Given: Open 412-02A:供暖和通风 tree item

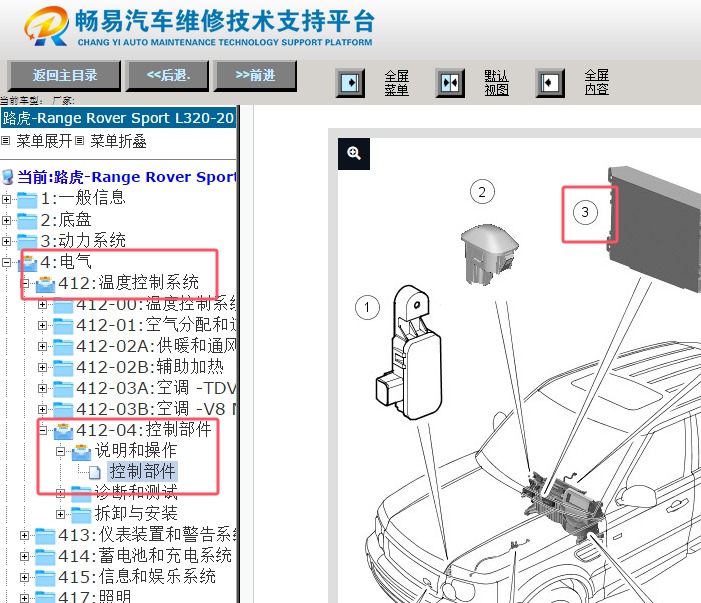Looking at the screenshot, I should (x=156, y=346).
